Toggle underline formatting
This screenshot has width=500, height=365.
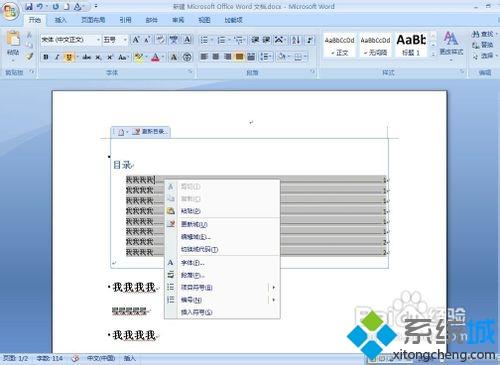(x=69, y=57)
